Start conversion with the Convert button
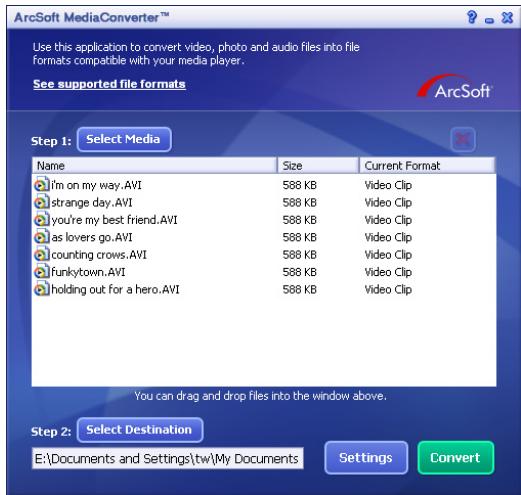The width and height of the screenshot is (521, 495). 456,458
